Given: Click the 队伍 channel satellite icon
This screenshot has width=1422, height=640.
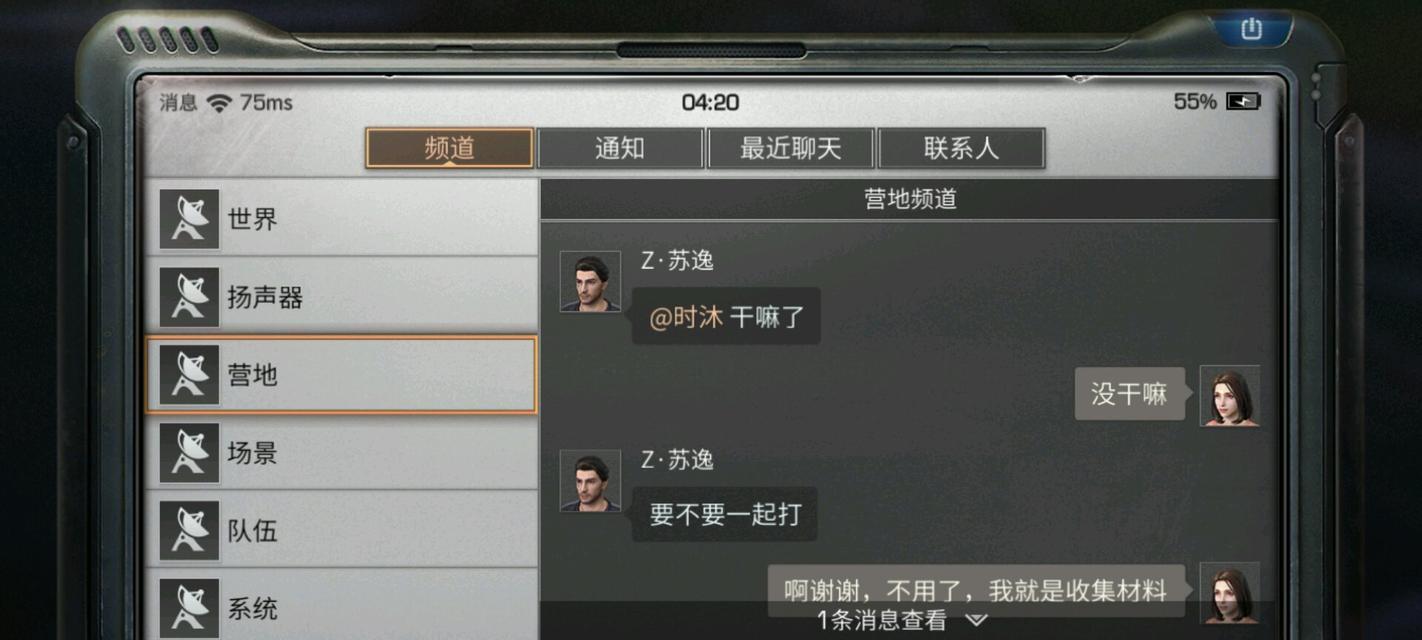Looking at the screenshot, I should 189,531.
